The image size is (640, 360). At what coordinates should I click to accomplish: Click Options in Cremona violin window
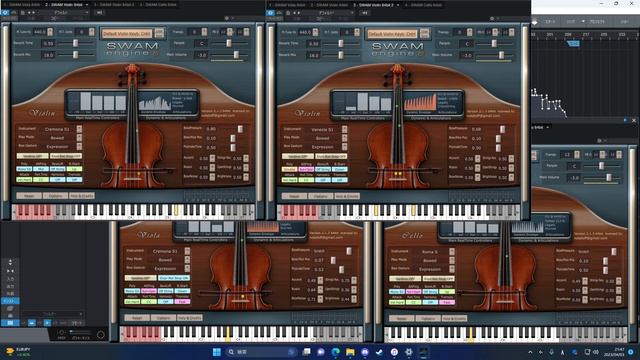pyautogui.click(x=55, y=196)
